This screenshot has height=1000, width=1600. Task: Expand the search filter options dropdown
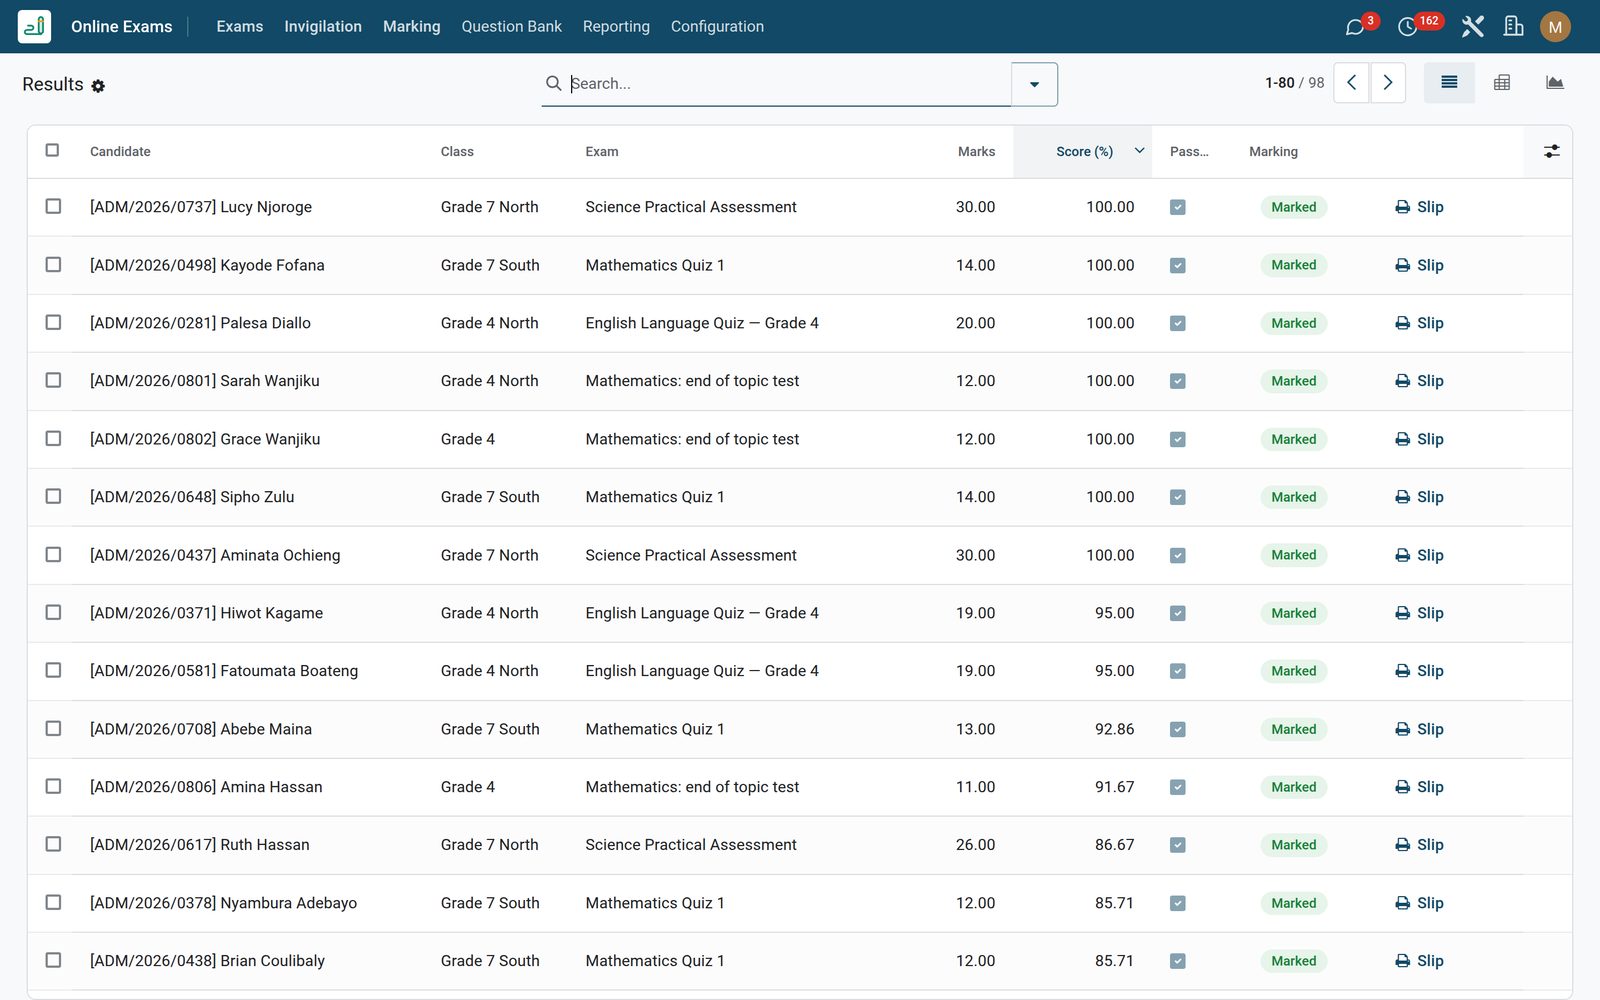coord(1034,84)
